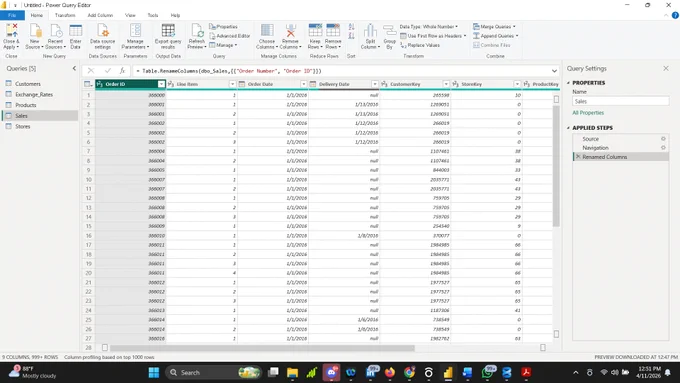The image size is (680, 383).
Task: Open Data source settings
Action: [x=102, y=37]
